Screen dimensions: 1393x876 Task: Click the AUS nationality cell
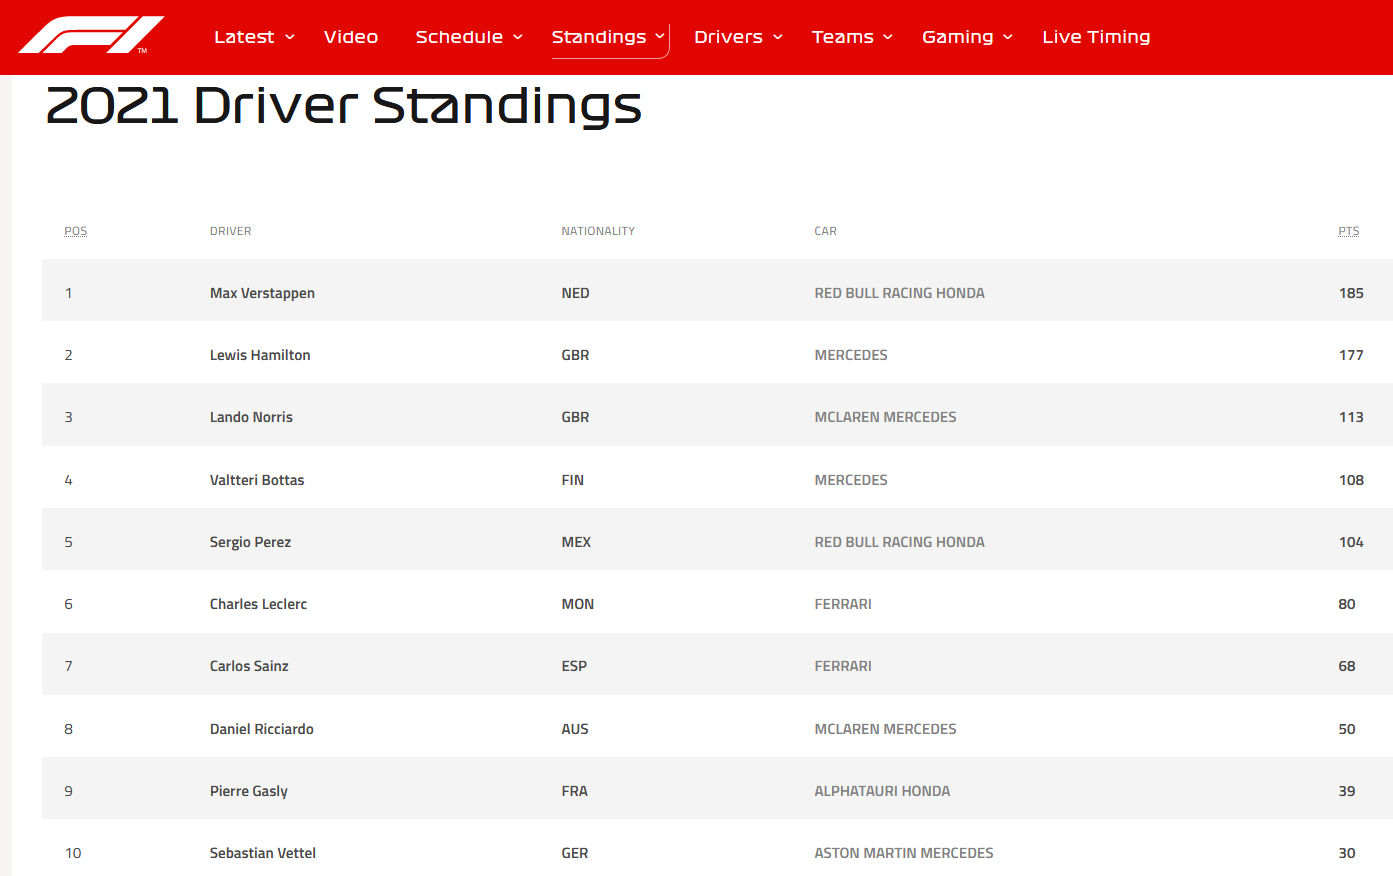(575, 729)
